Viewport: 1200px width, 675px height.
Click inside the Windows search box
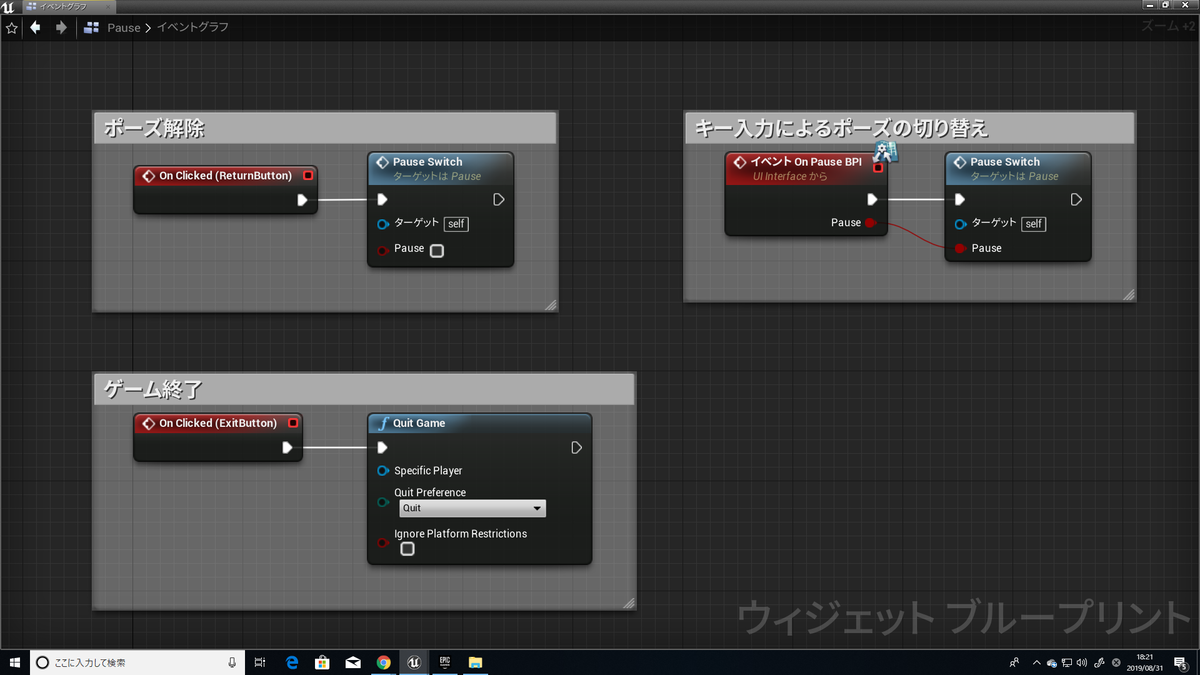[x=130, y=662]
